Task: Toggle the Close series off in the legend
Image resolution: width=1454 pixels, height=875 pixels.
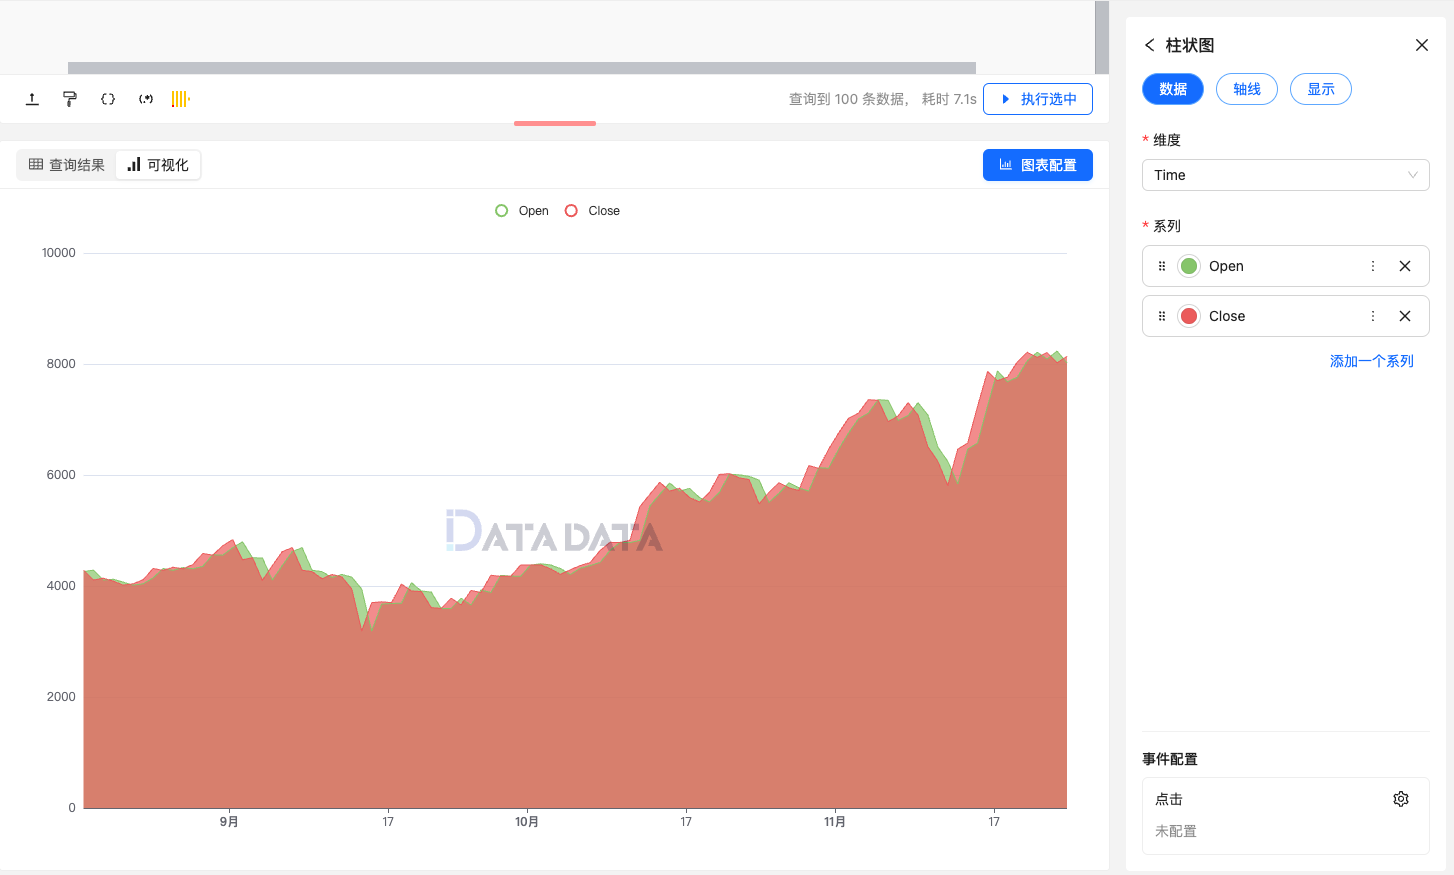Action: click(x=592, y=210)
